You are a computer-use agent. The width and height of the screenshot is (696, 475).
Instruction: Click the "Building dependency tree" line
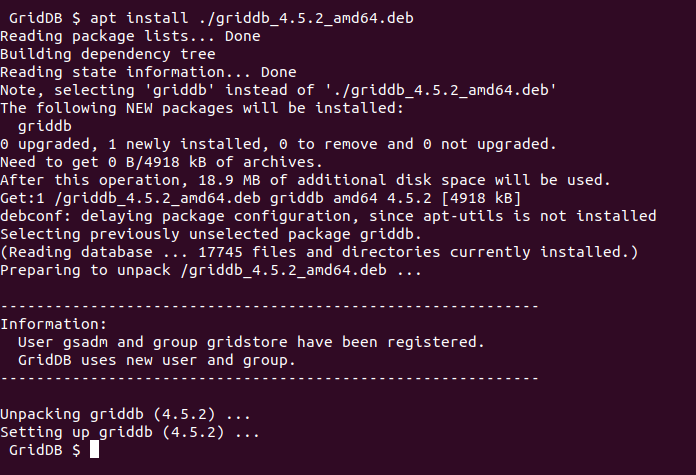pyautogui.click(x=107, y=54)
